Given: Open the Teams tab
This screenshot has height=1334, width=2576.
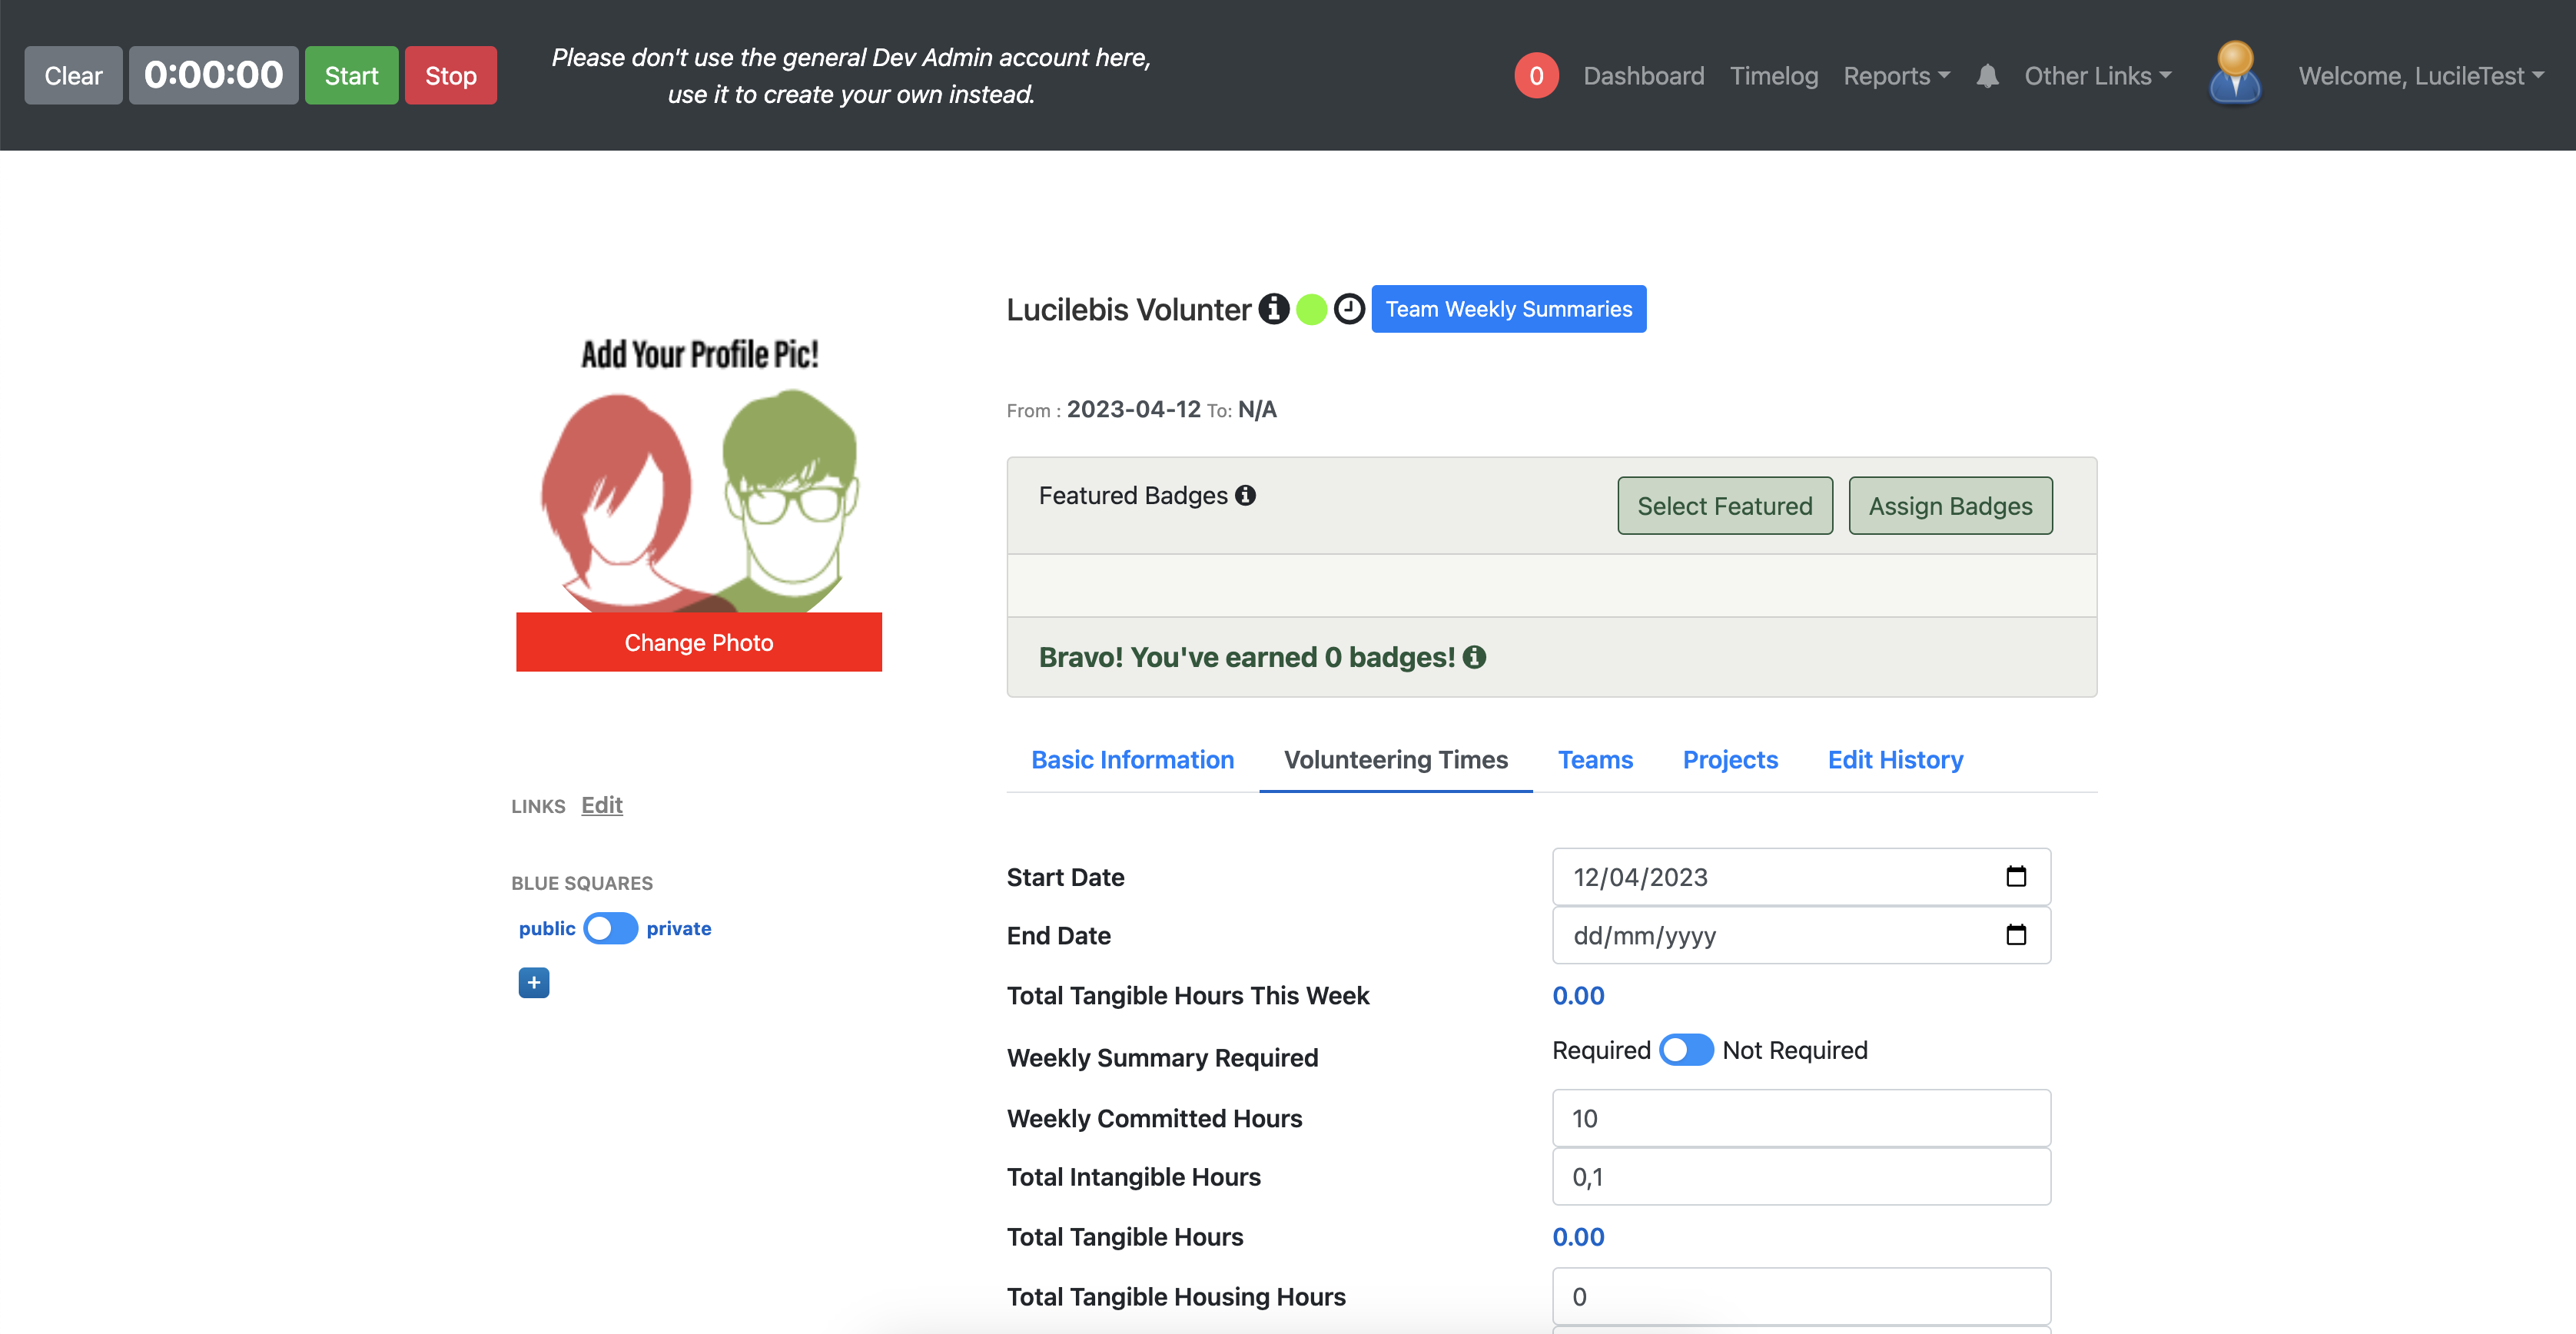Looking at the screenshot, I should click(1595, 760).
